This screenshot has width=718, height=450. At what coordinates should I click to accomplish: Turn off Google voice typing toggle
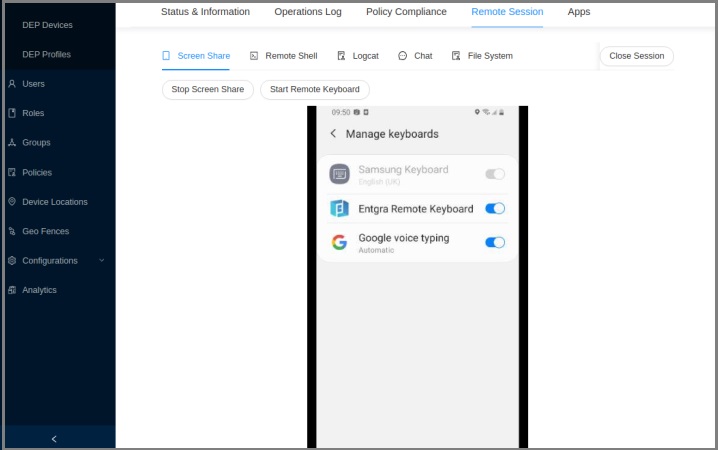[495, 242]
